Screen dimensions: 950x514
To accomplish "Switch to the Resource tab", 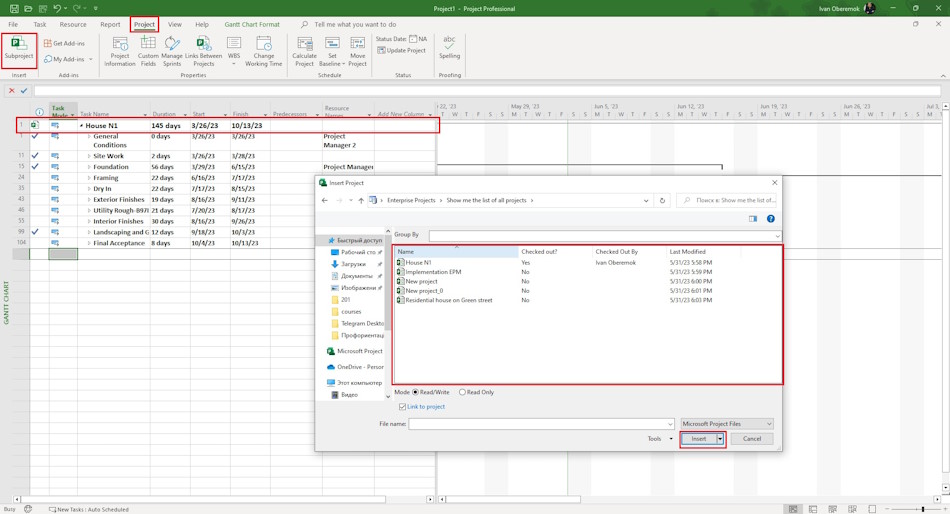I will click(x=73, y=25).
